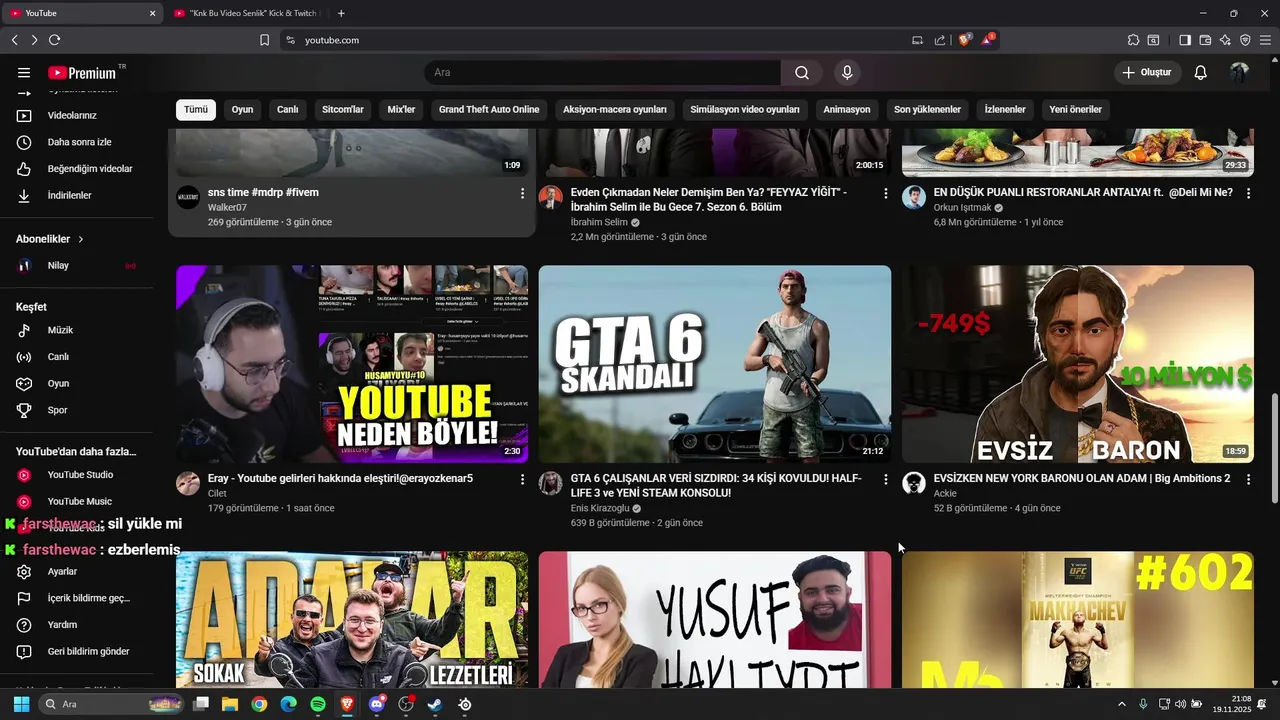
Task: Select the Sitcom'lar filter chip
Action: (x=343, y=109)
